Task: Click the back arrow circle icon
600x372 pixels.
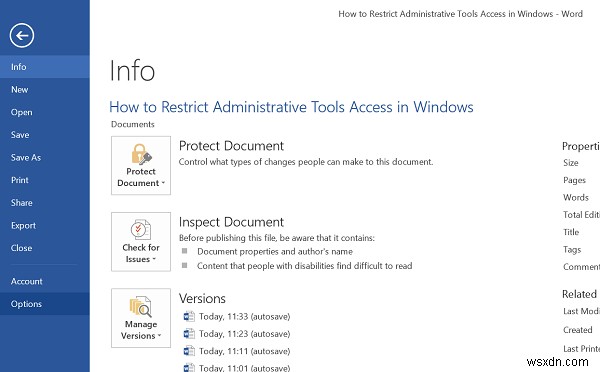Action: (x=22, y=35)
